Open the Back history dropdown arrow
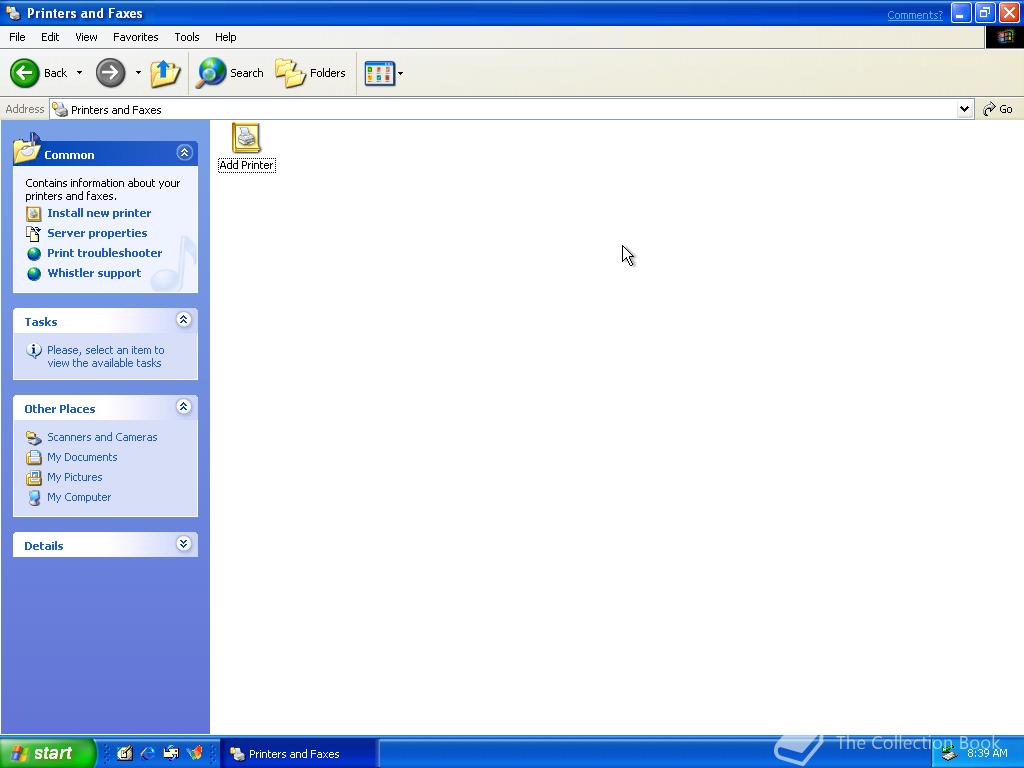Screen dimensions: 1024x768 (x=80, y=72)
